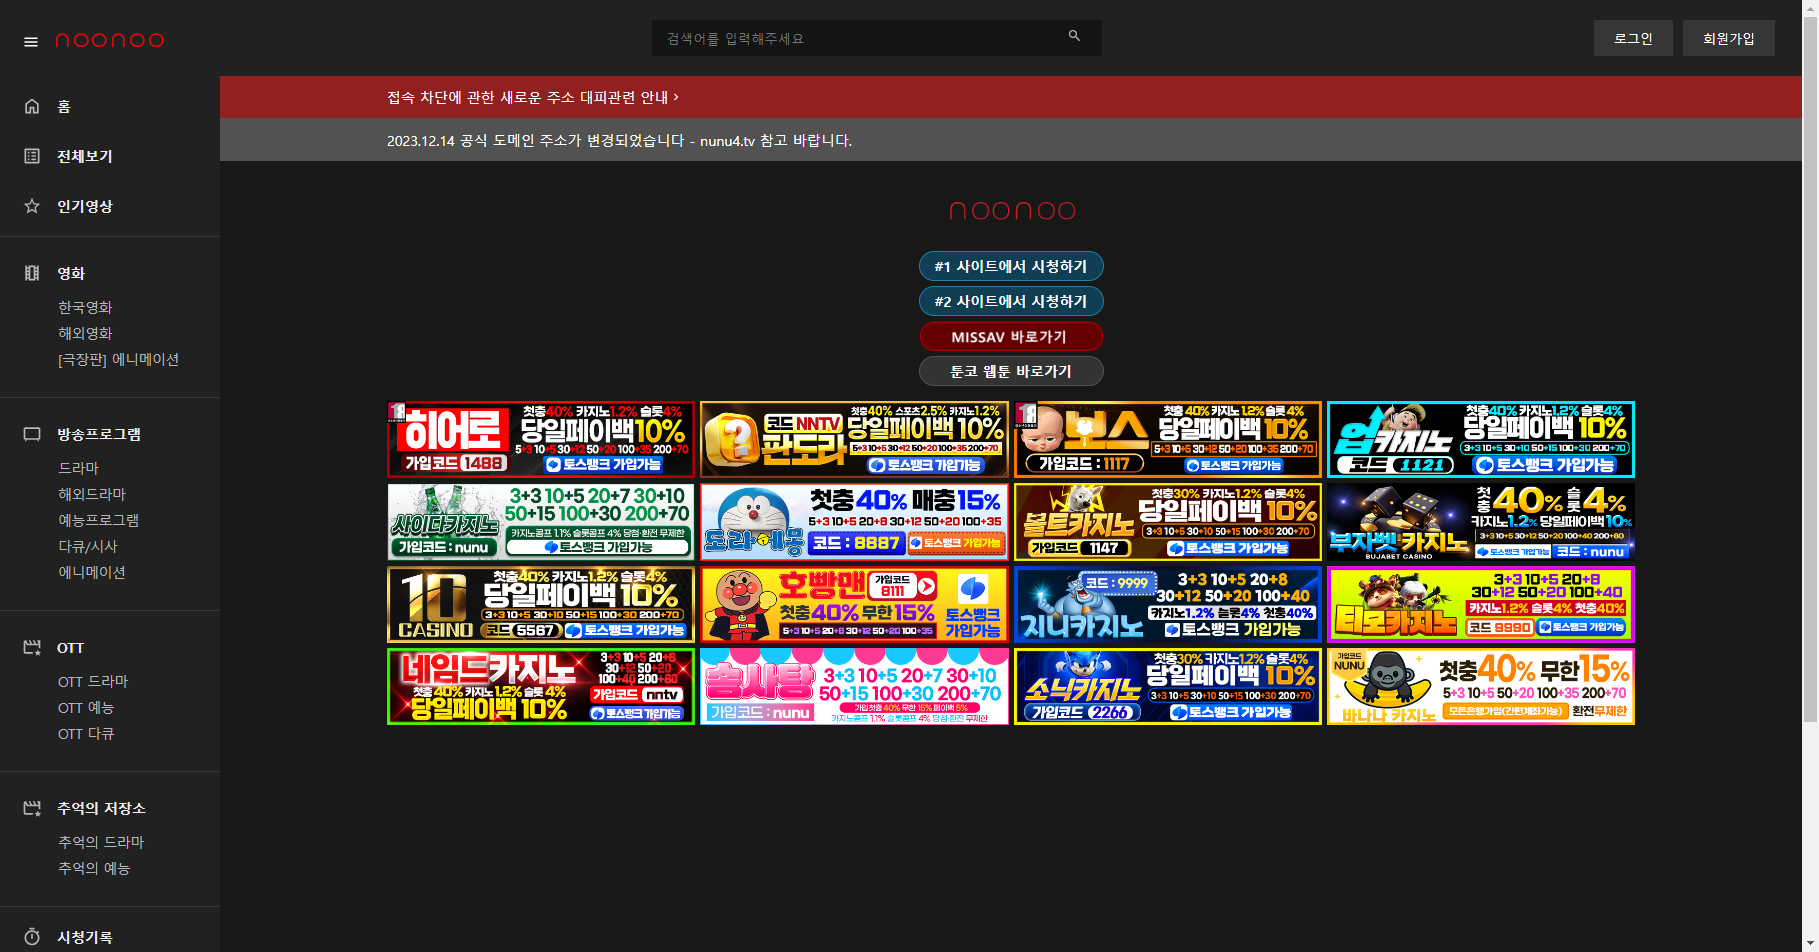Click #1 사이트에서 시청하기 button
This screenshot has height=952, width=1819.
[x=1011, y=266]
